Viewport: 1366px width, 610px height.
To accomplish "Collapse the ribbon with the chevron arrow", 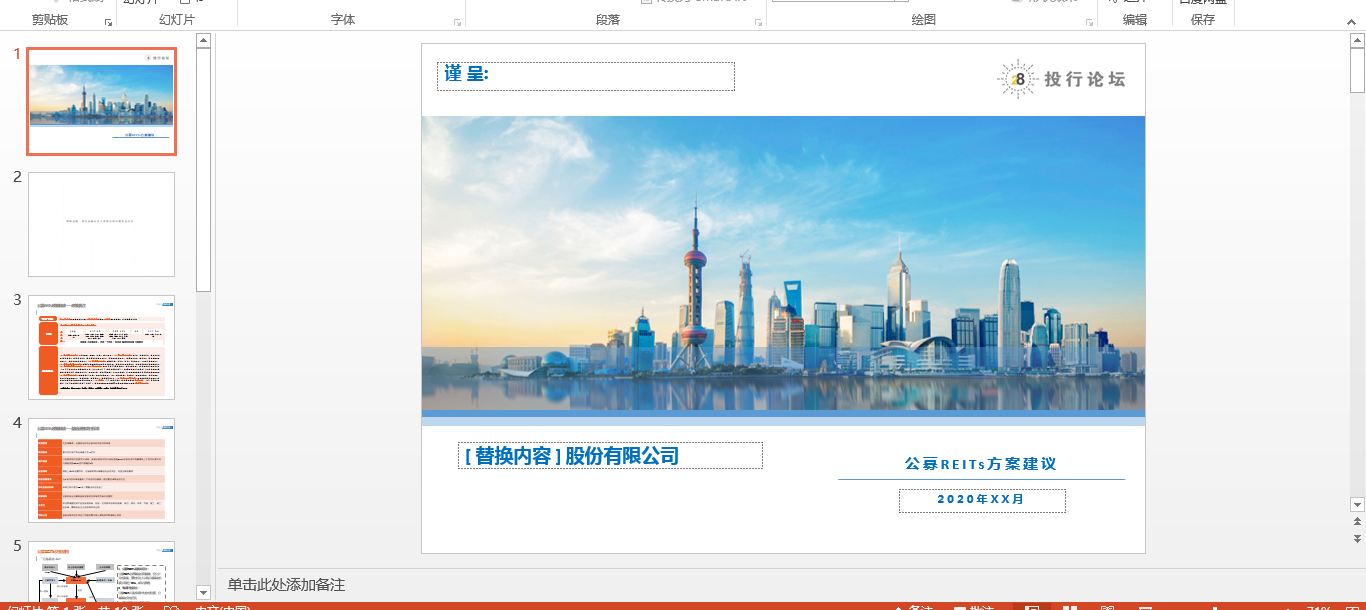I will [1350, 20].
